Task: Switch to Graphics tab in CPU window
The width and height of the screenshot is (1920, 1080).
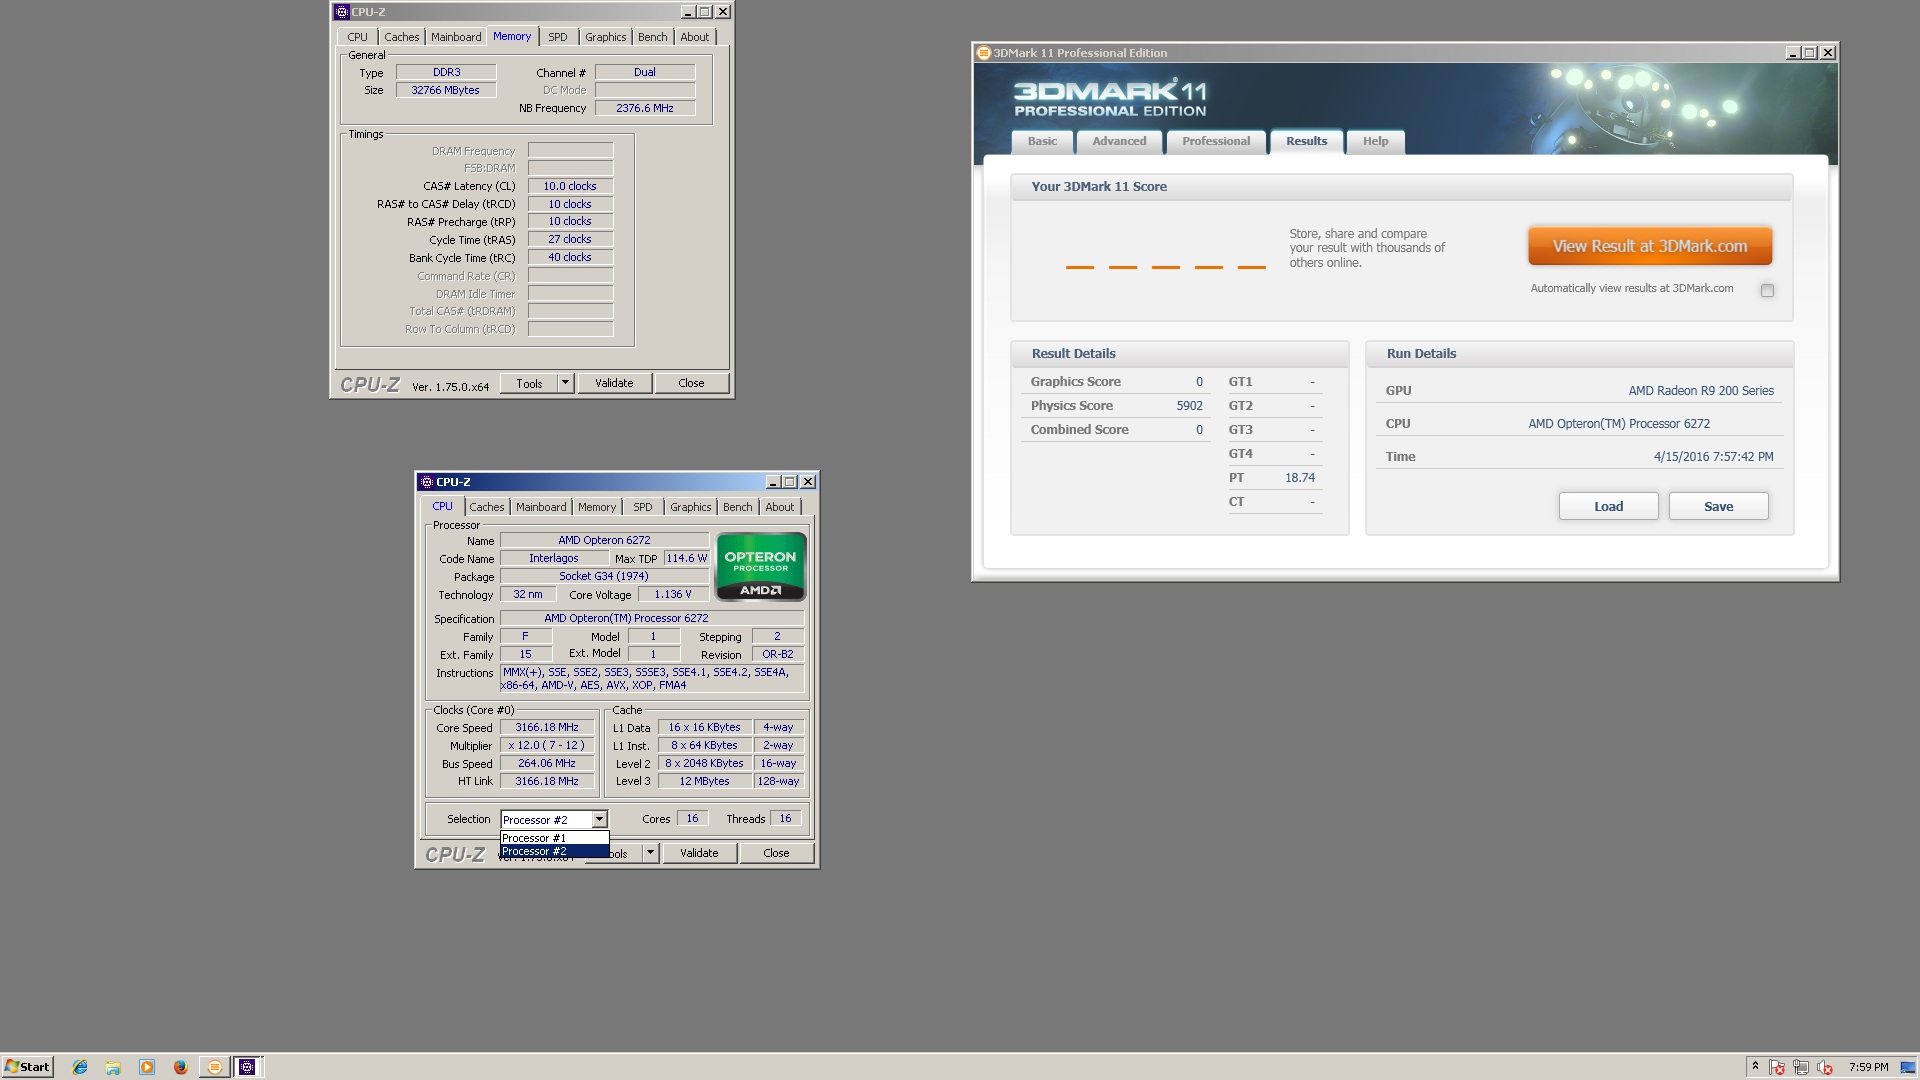Action: click(691, 507)
